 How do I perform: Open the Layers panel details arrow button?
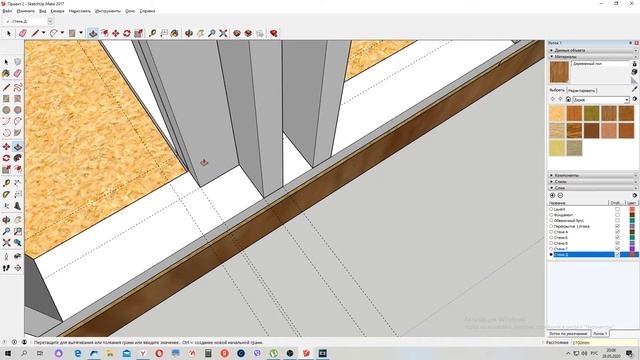coord(634,196)
